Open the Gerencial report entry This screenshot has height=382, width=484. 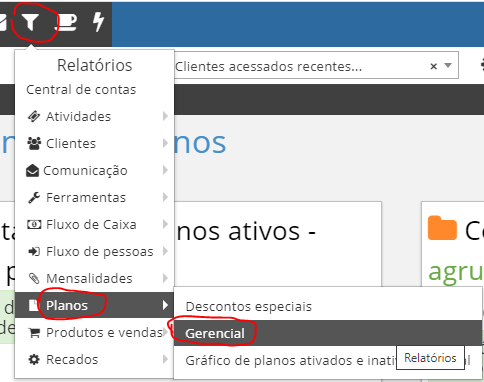point(328,333)
